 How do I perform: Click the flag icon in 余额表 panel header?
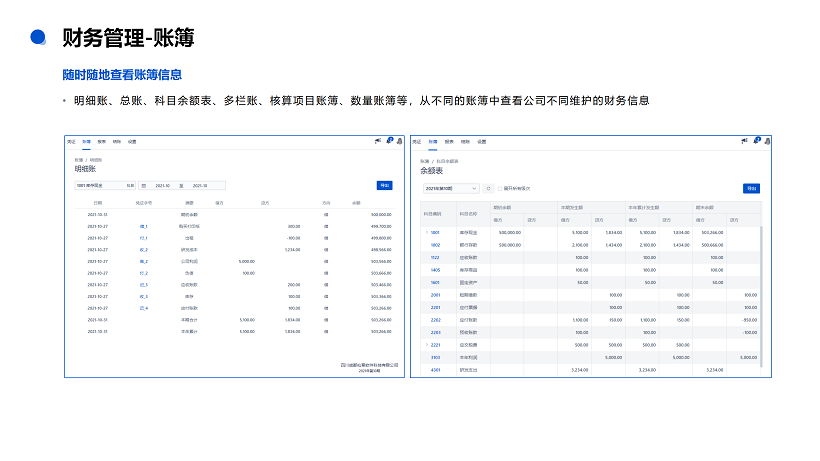tap(744, 141)
